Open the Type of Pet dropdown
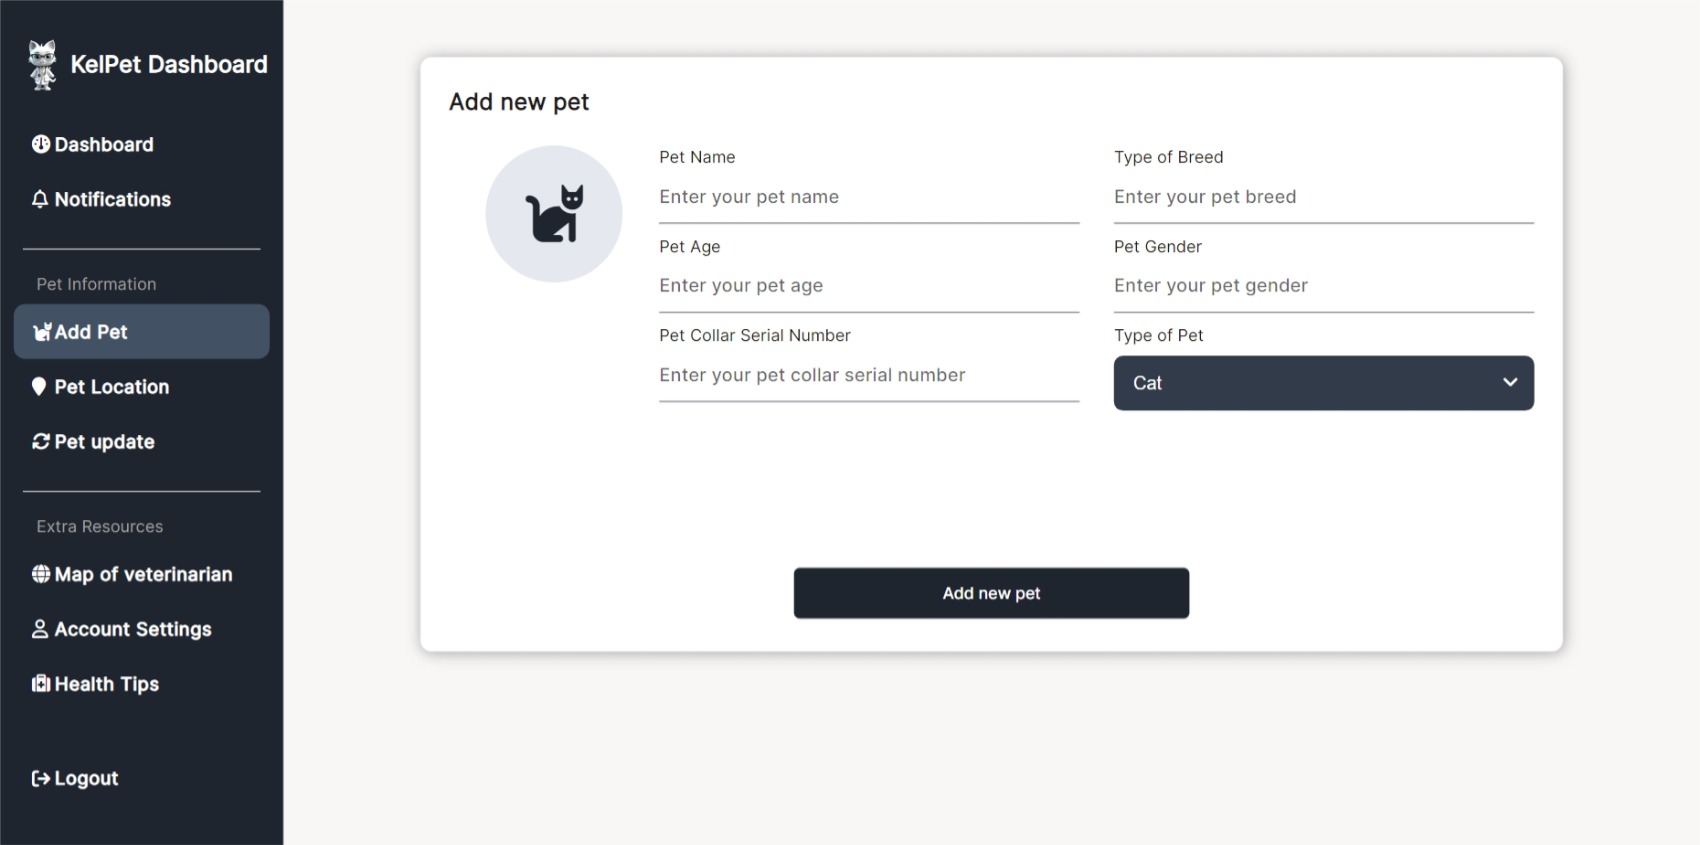1700x845 pixels. [x=1324, y=383]
